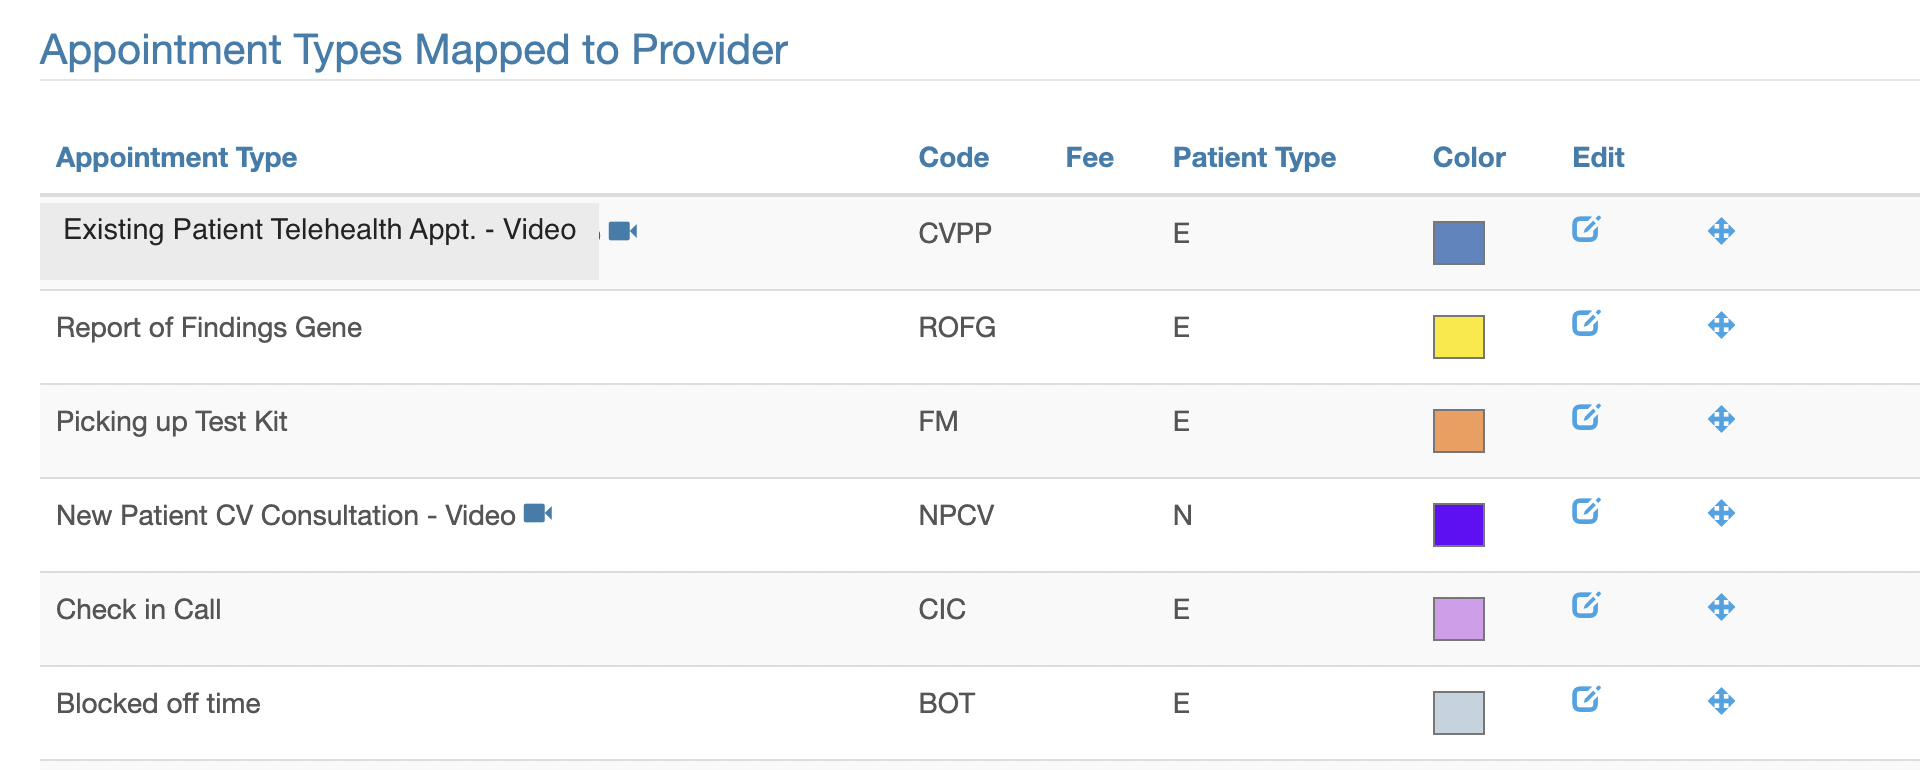The width and height of the screenshot is (1920, 770).
Task: Click the video camera icon beside Existing Patient Telehealth
Action: click(623, 231)
